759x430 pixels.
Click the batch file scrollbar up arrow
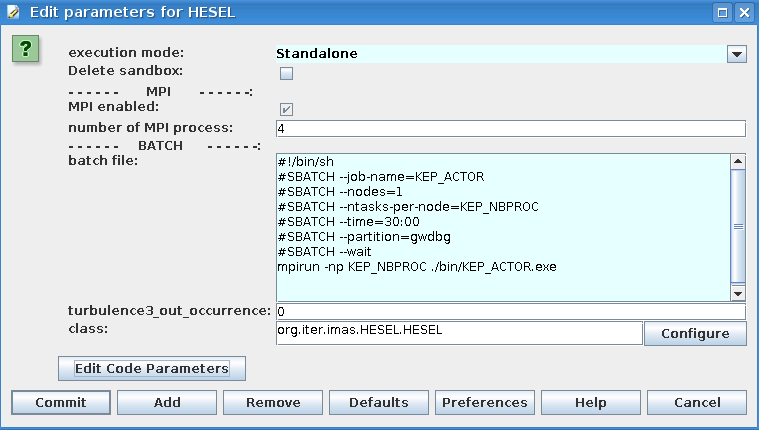click(x=738, y=161)
